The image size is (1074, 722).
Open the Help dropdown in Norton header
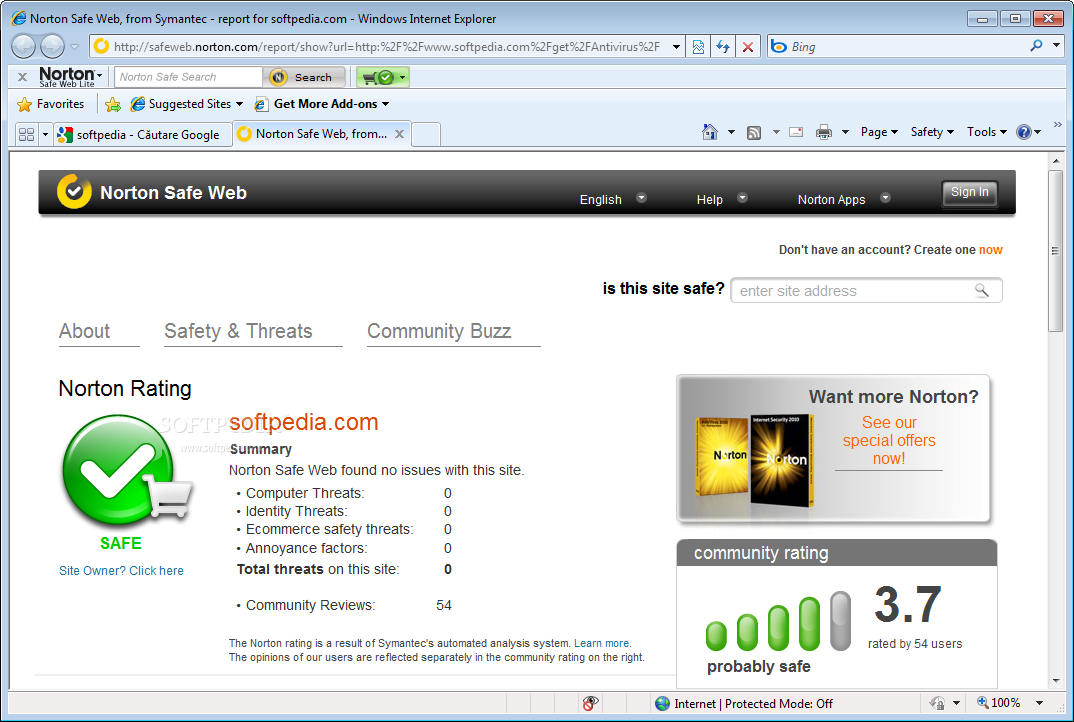[x=721, y=199]
